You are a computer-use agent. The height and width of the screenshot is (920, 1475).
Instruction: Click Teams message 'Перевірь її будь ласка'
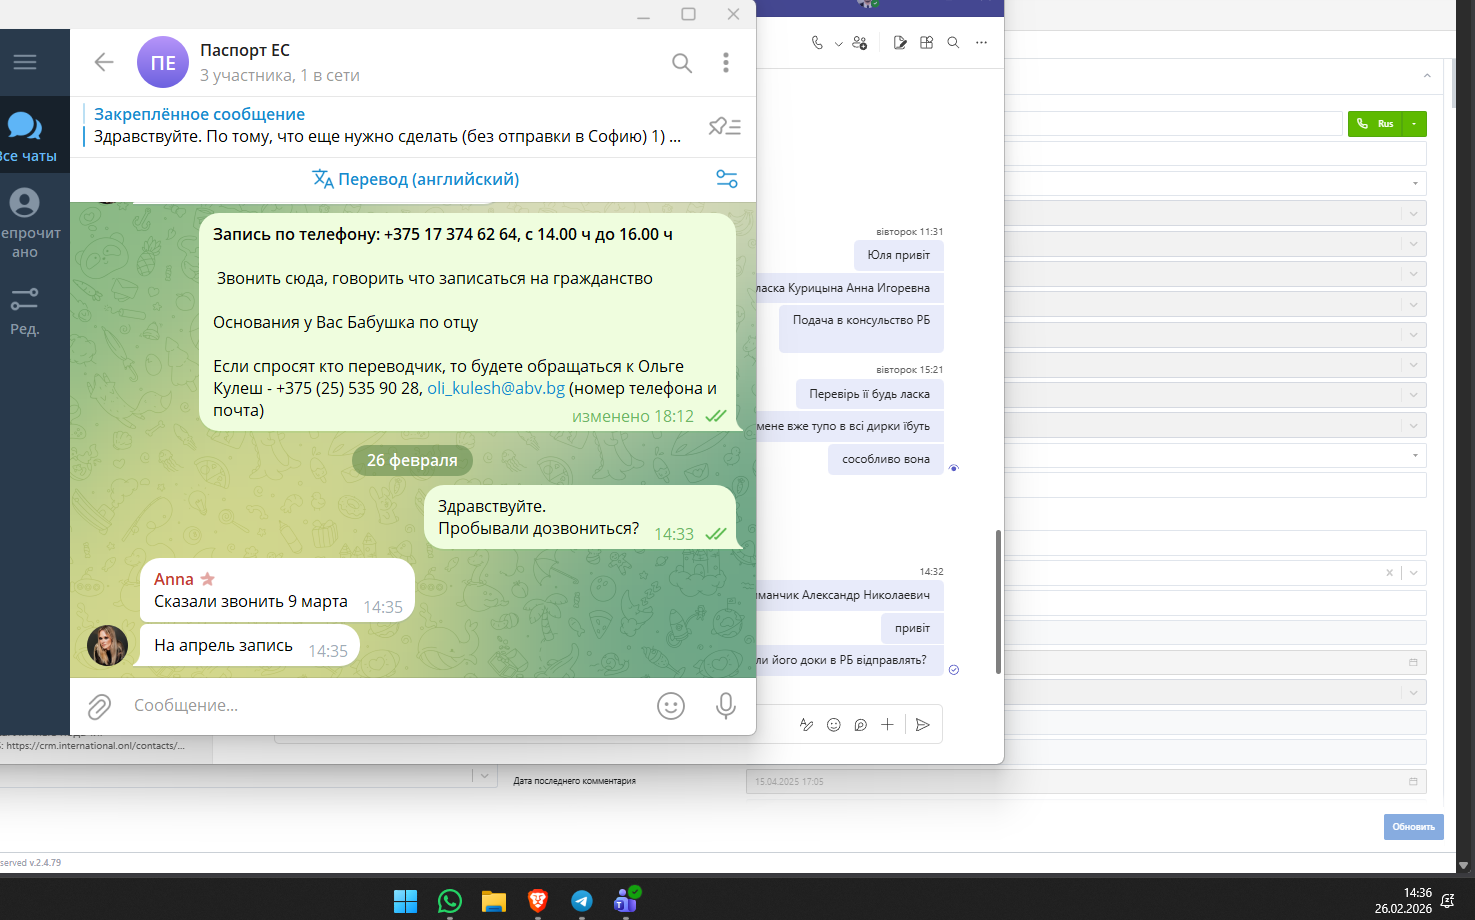click(870, 394)
